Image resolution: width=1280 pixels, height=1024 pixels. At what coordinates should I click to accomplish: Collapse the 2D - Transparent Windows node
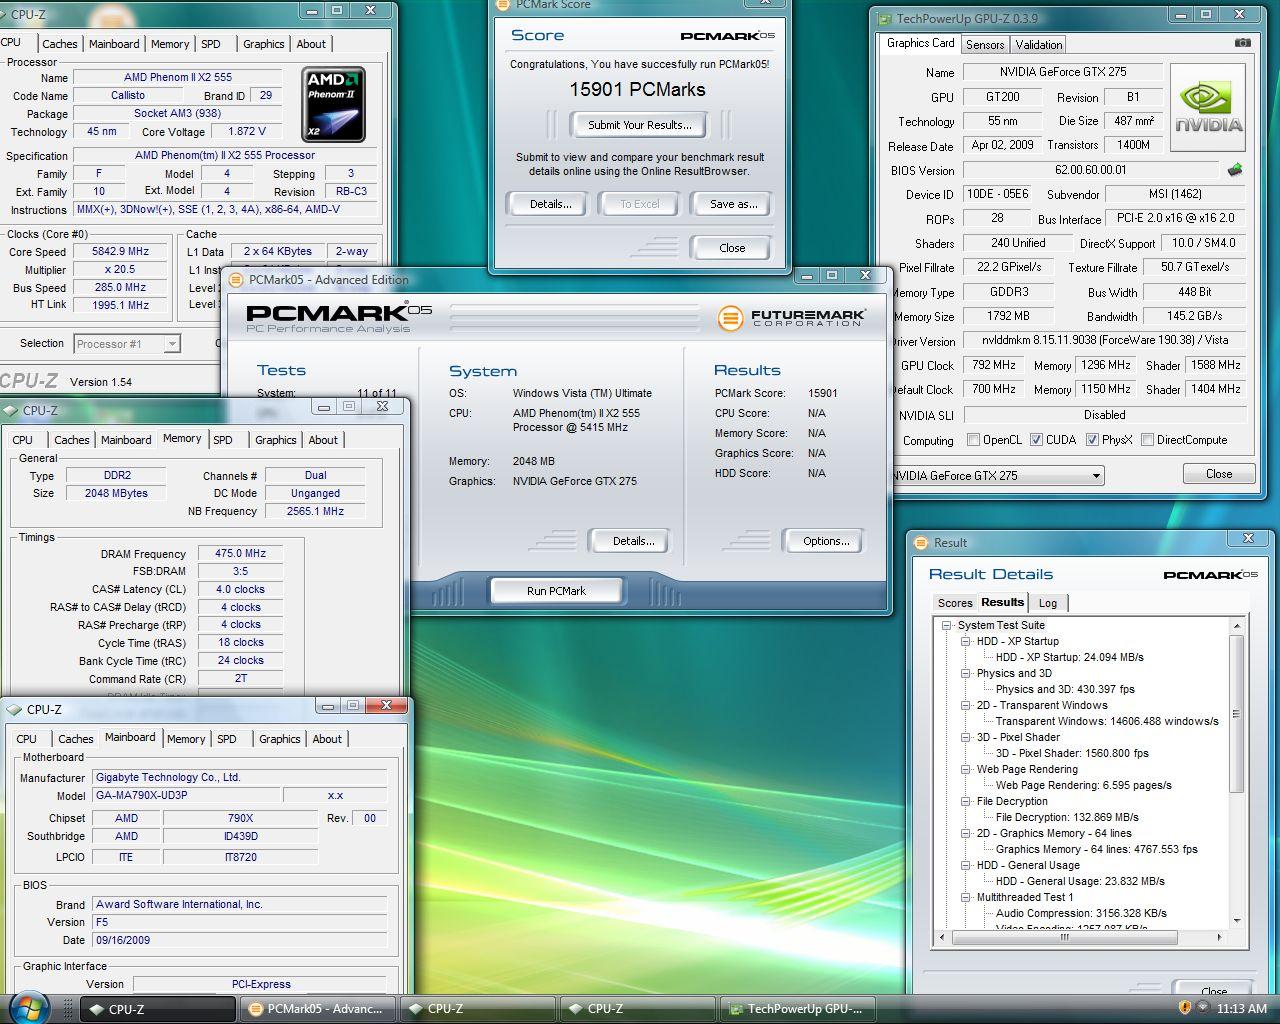[x=966, y=705]
